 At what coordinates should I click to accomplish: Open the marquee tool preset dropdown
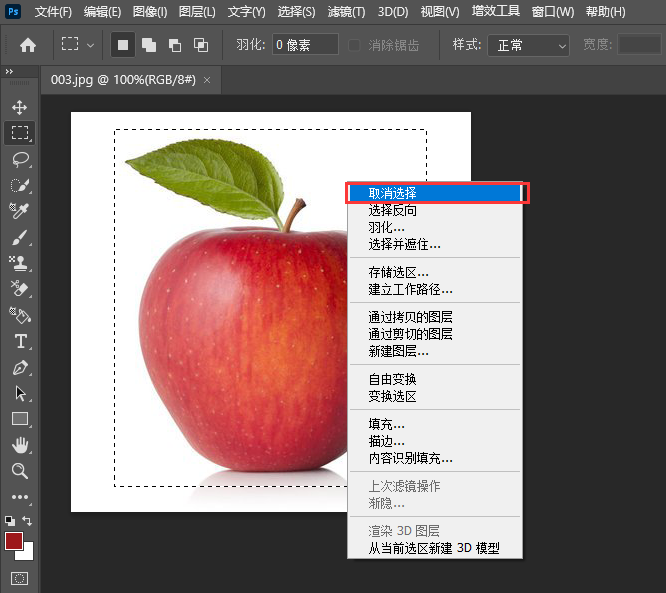(x=90, y=45)
